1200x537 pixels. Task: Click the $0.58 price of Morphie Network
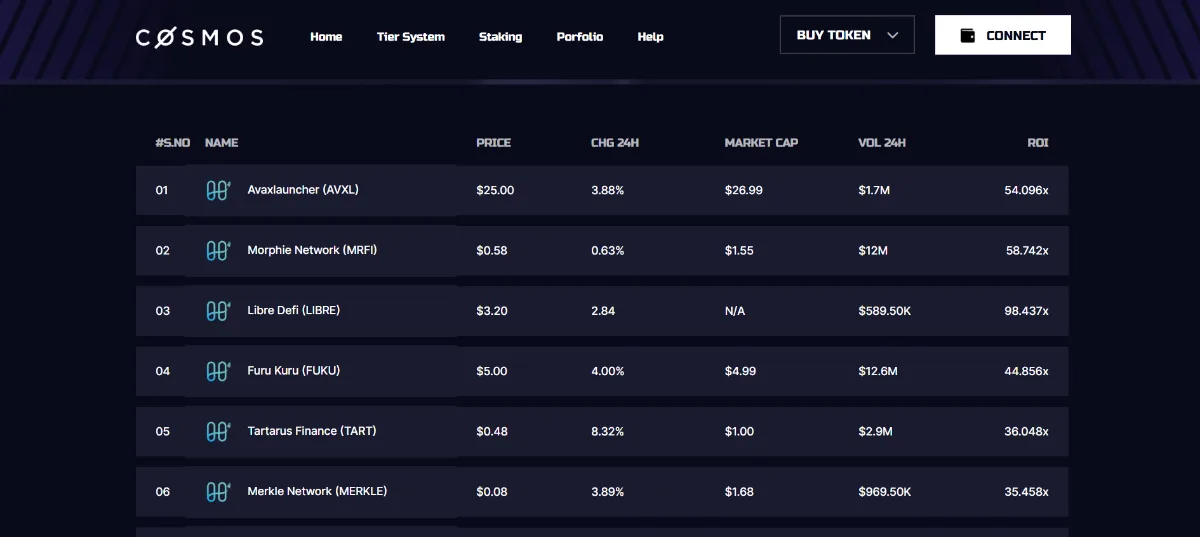coord(492,250)
